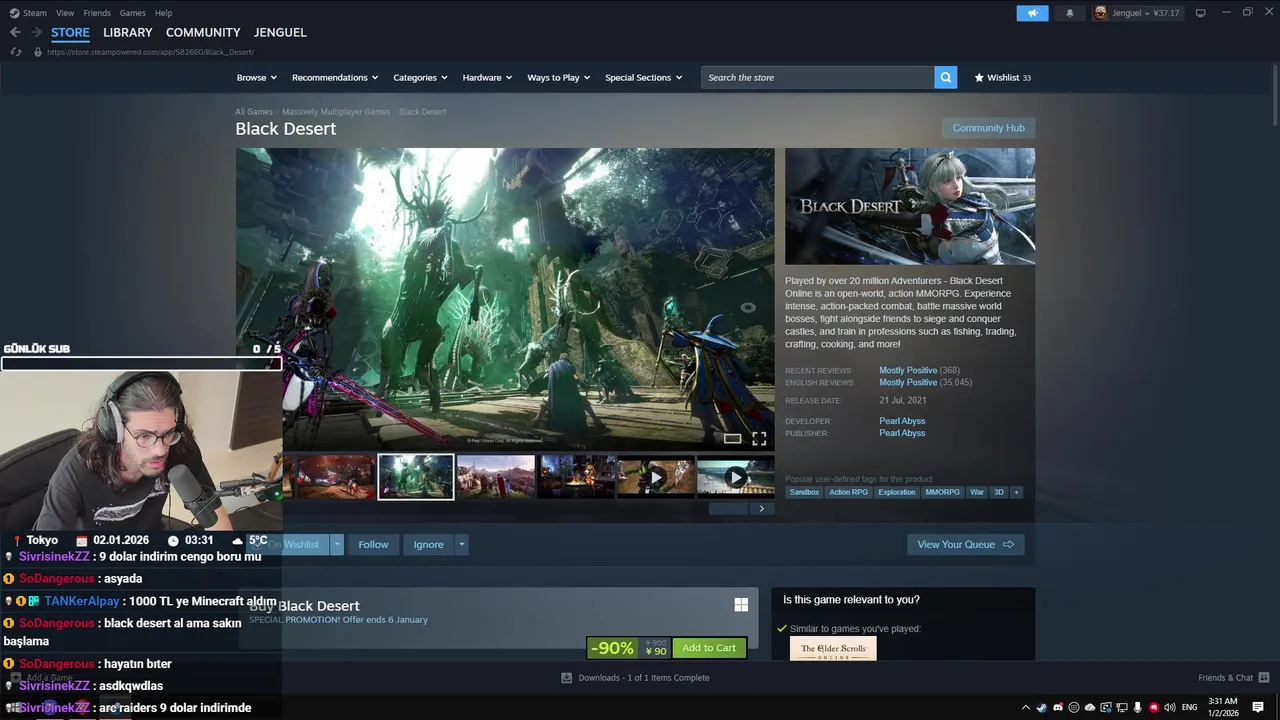Click the Discord tray icon
1280x720 pixels.
click(1057, 708)
